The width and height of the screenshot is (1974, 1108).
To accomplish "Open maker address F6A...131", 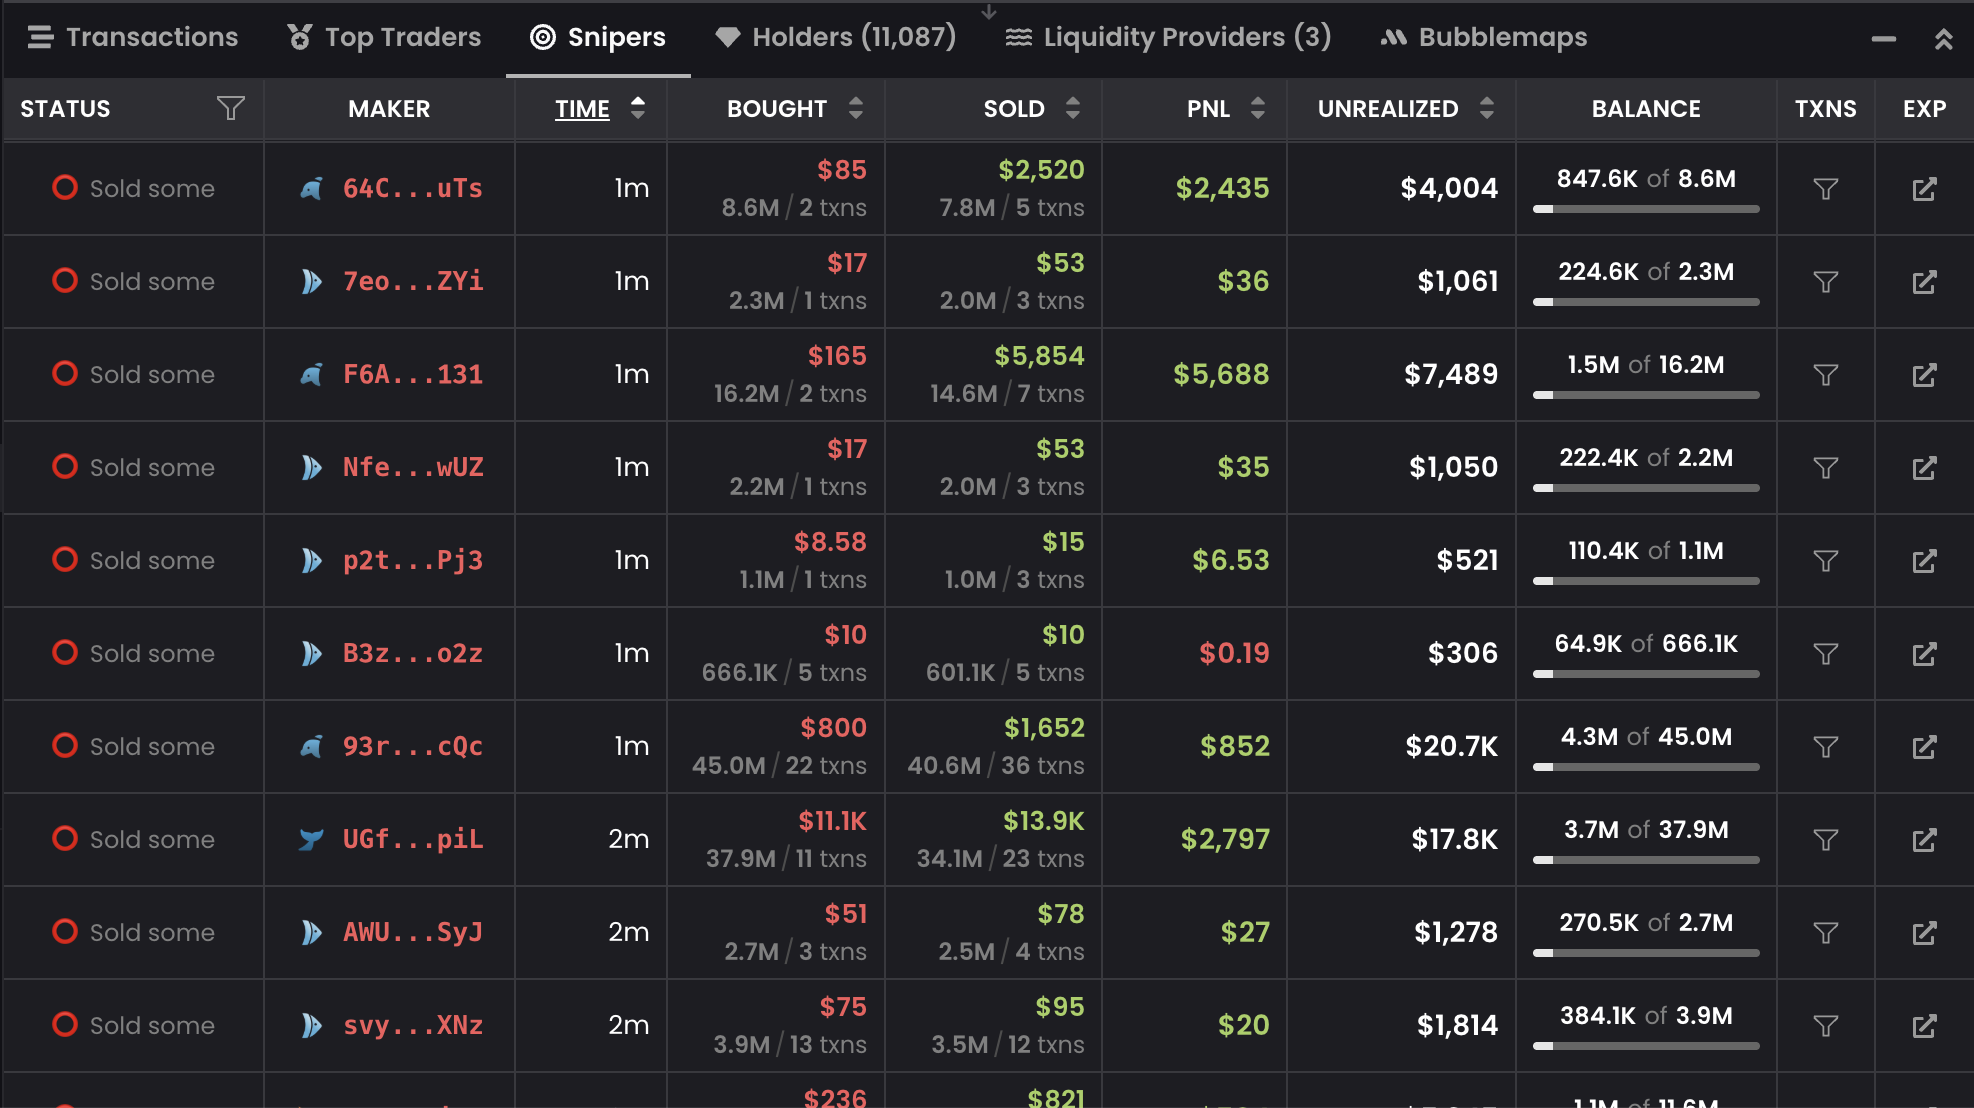I will [413, 374].
